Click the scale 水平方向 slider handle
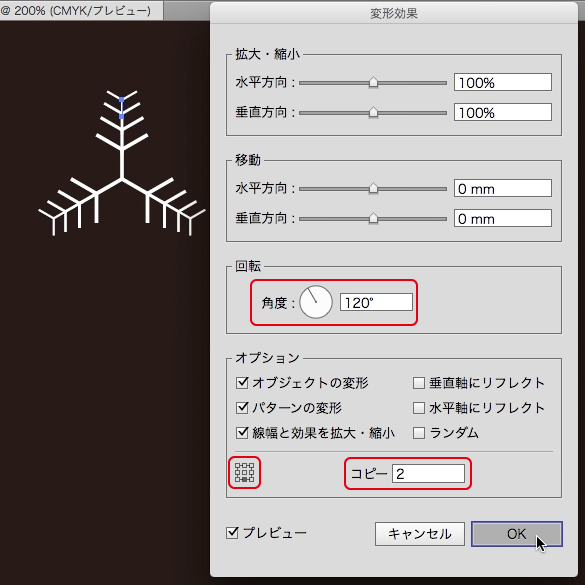585x585 pixels. point(373,82)
